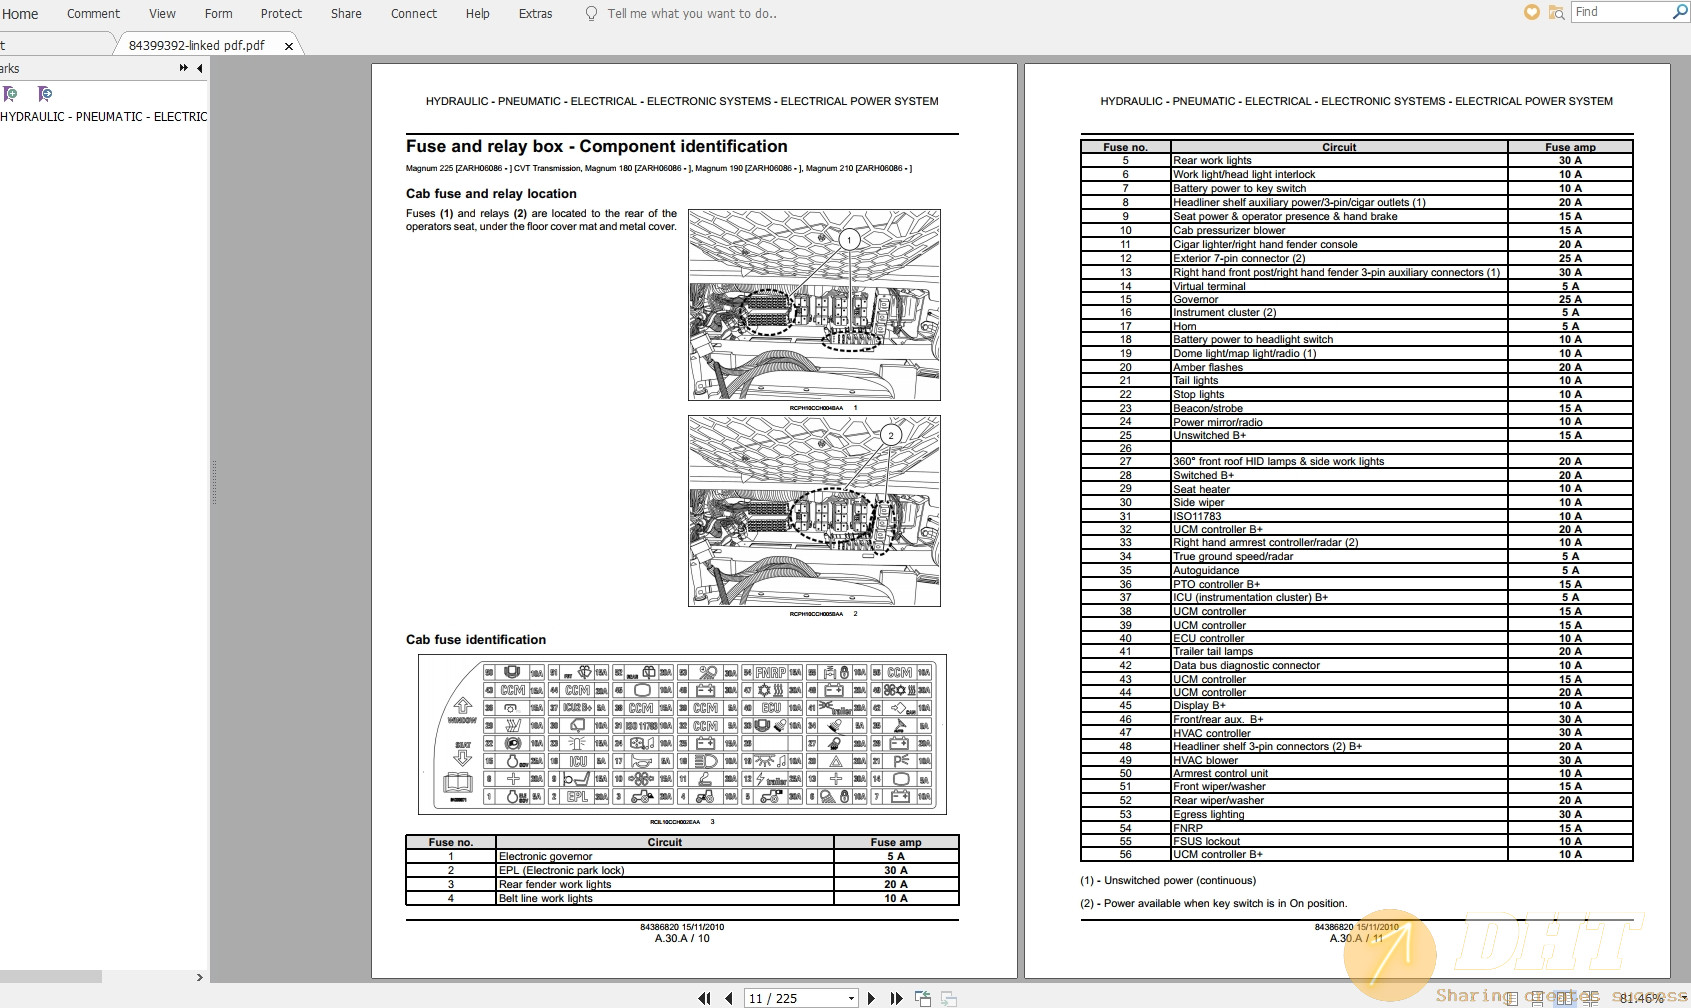Switch to 84399392-linked pdf.pdf tab
This screenshot has height=1008, width=1691.
click(197, 45)
